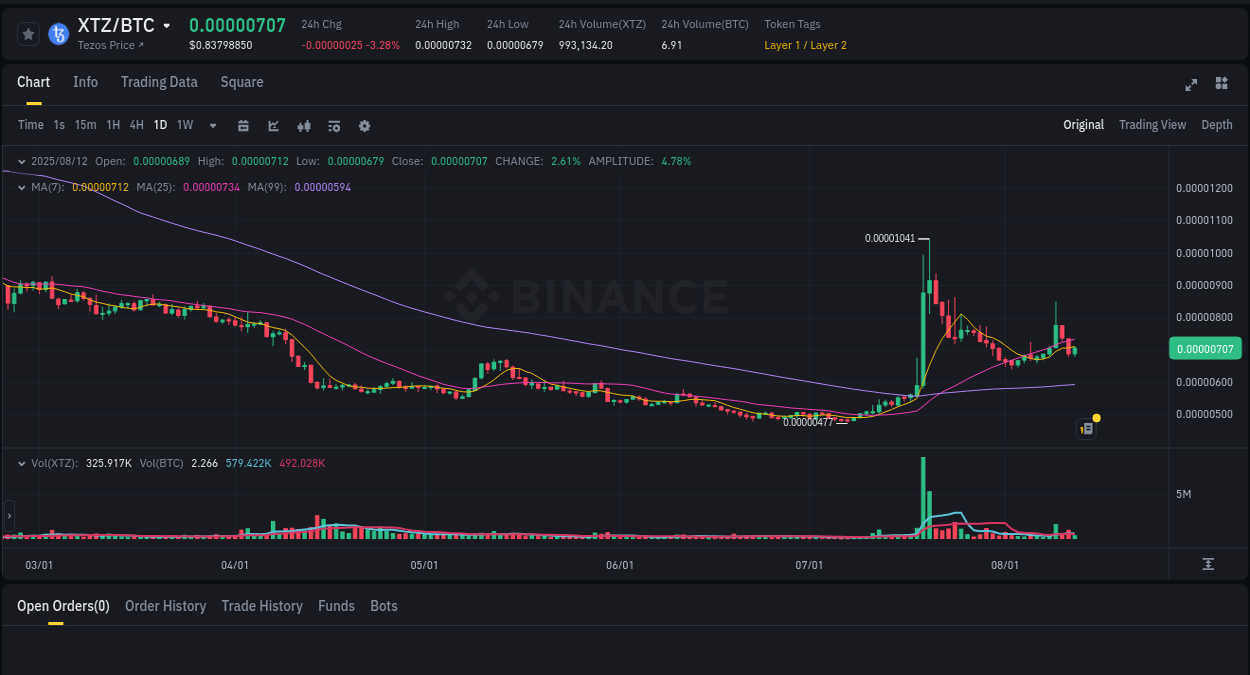Image resolution: width=1250 pixels, height=675 pixels.
Task: Collapse the Vol(XTZ) indicator panel
Action: pos(20,463)
